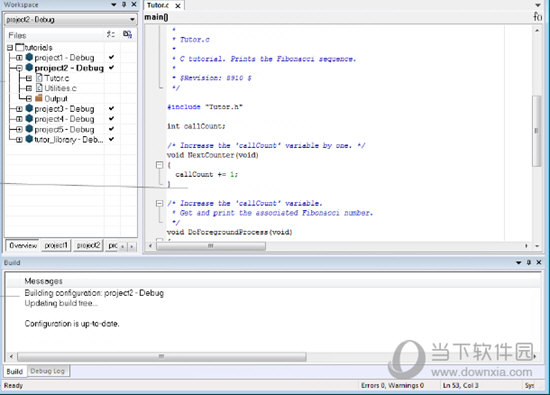Switch to the Build log tab
This screenshot has width=550, height=395.
click(x=15, y=371)
